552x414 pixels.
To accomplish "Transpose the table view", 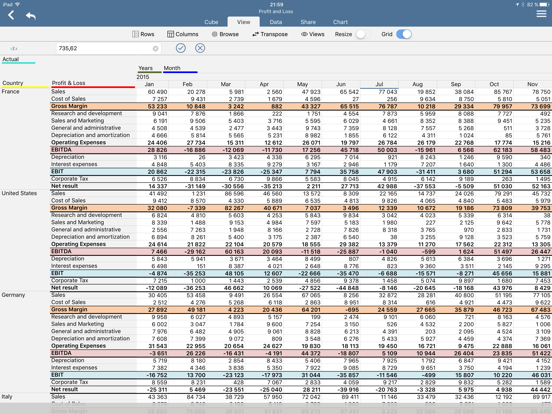I will 270,34.
